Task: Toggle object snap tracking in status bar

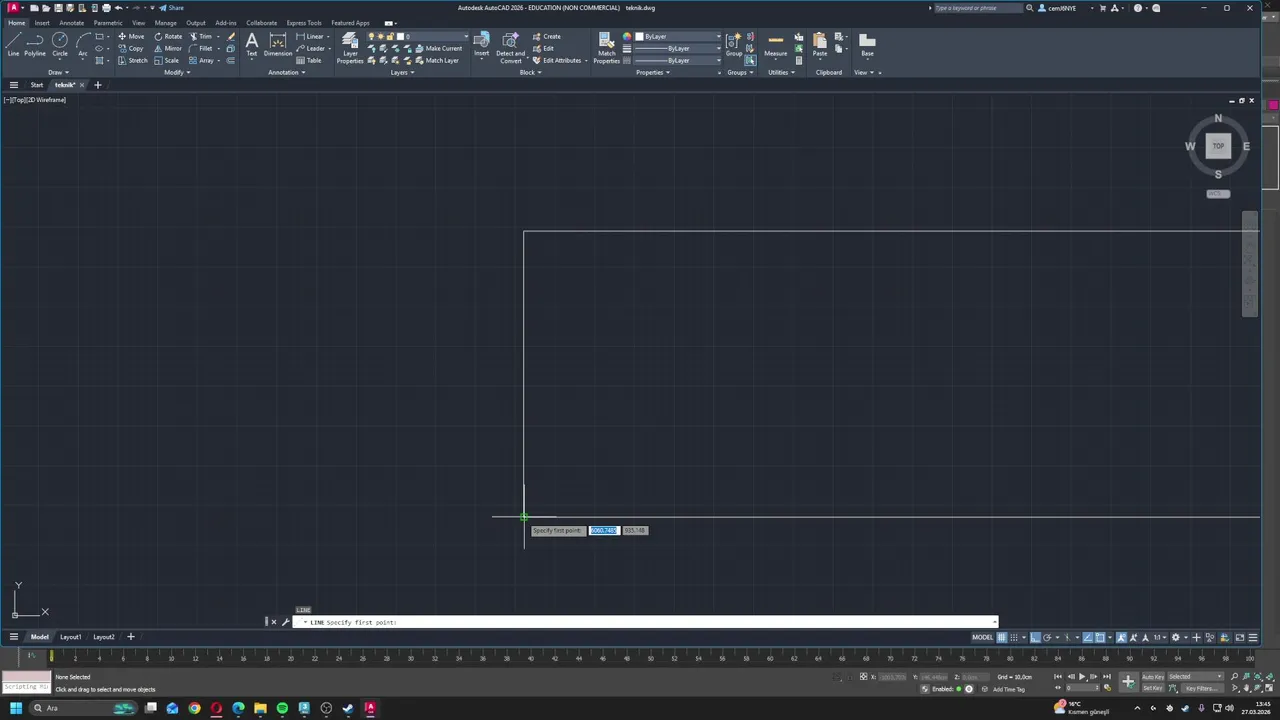Action: (x=1088, y=637)
